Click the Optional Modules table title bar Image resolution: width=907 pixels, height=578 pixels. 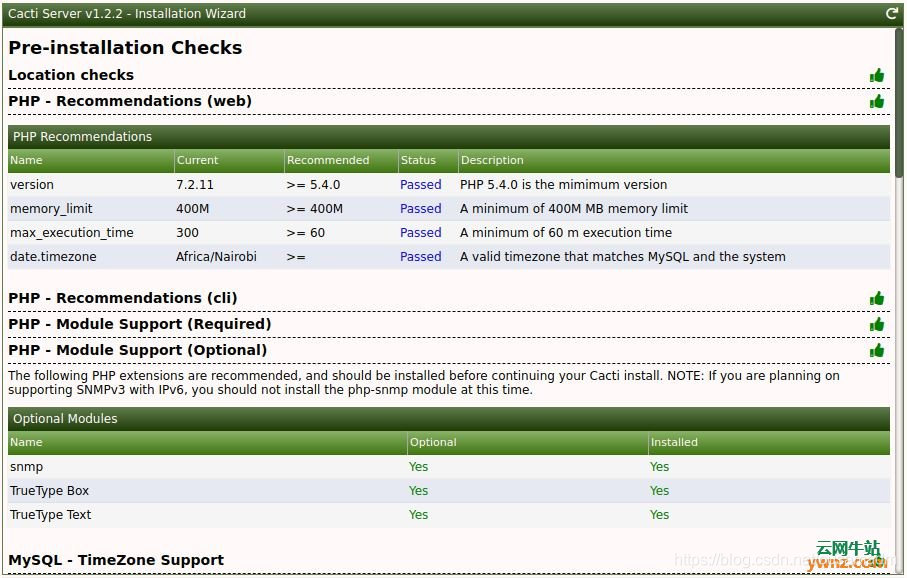point(449,419)
